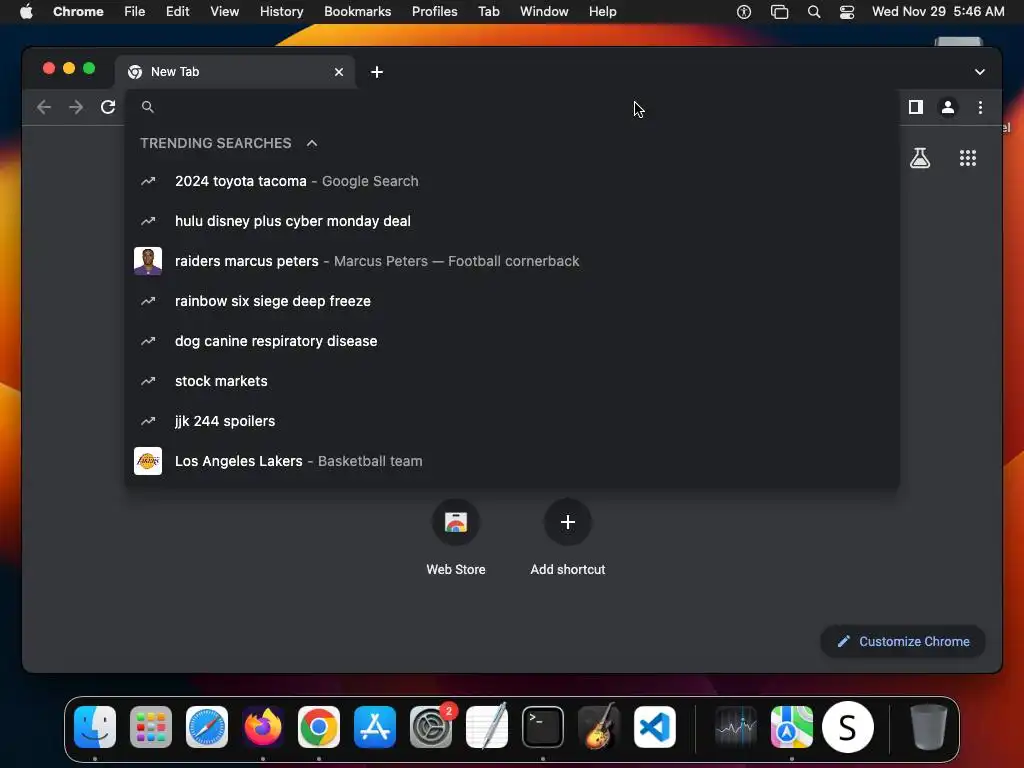Launch Safari from the Dock
The image size is (1024, 768).
point(207,727)
